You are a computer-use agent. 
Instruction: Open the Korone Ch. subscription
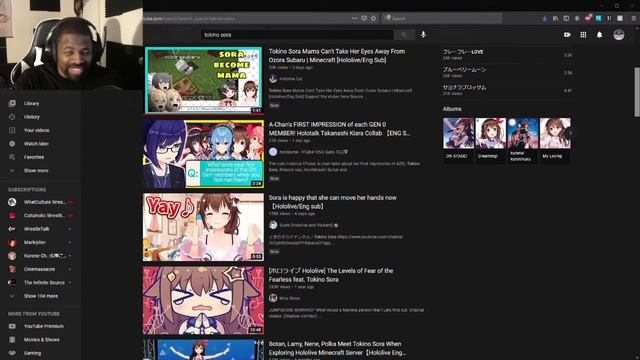pos(40,256)
